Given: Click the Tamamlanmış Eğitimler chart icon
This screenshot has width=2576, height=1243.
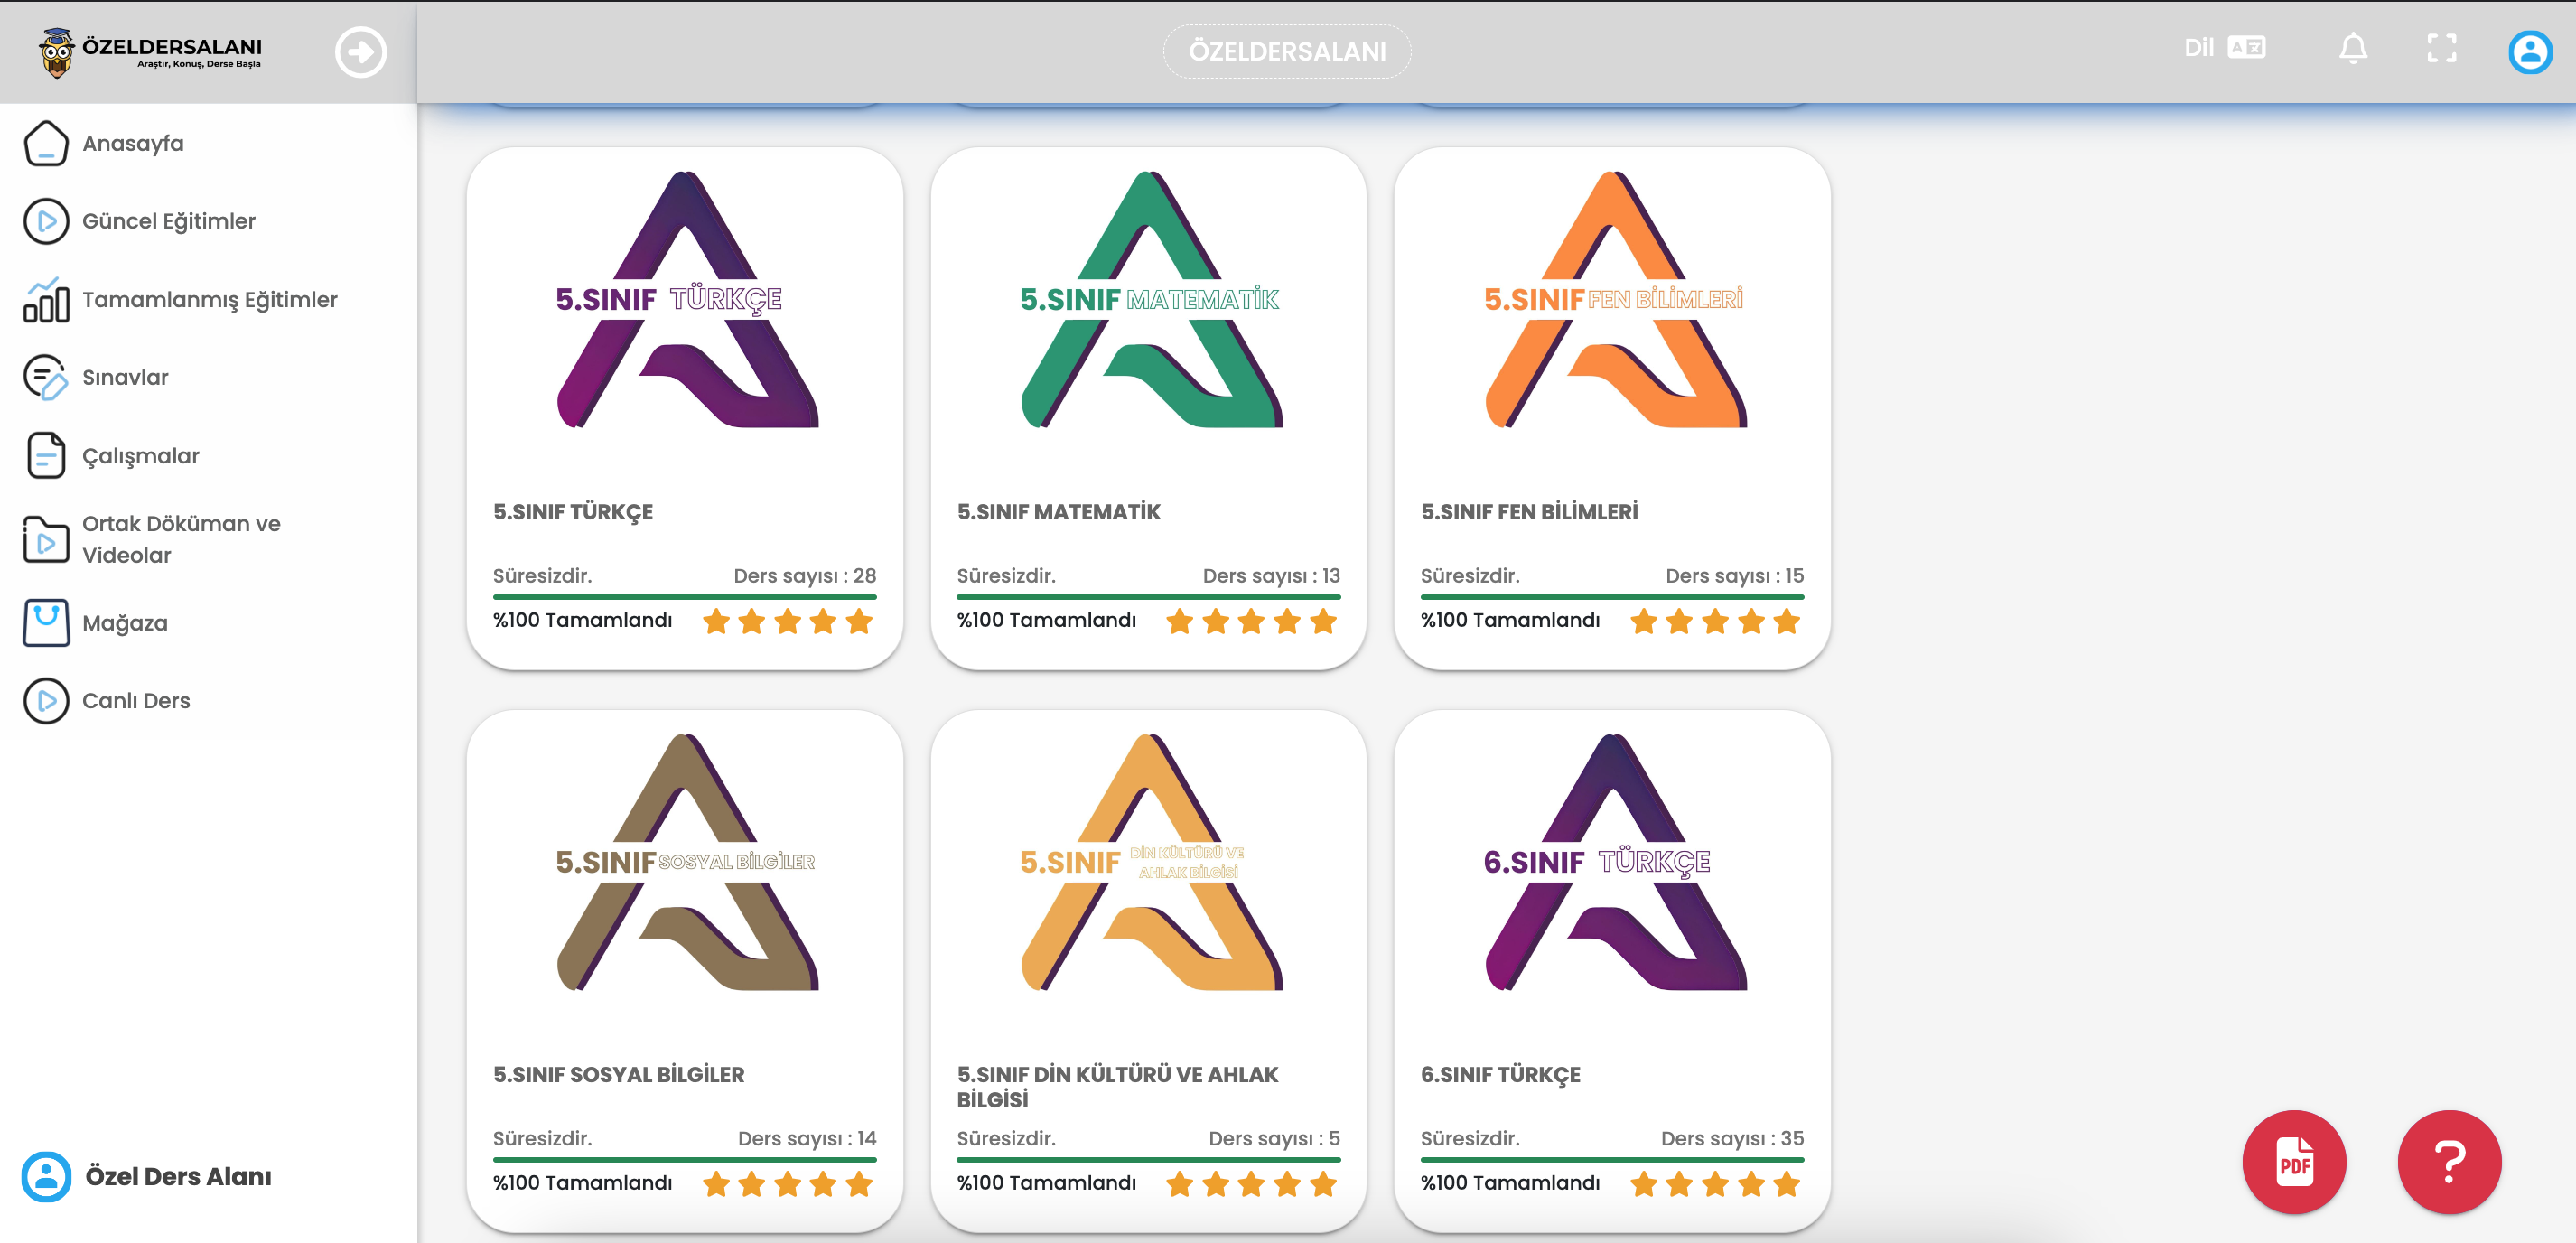Looking at the screenshot, I should tap(46, 300).
